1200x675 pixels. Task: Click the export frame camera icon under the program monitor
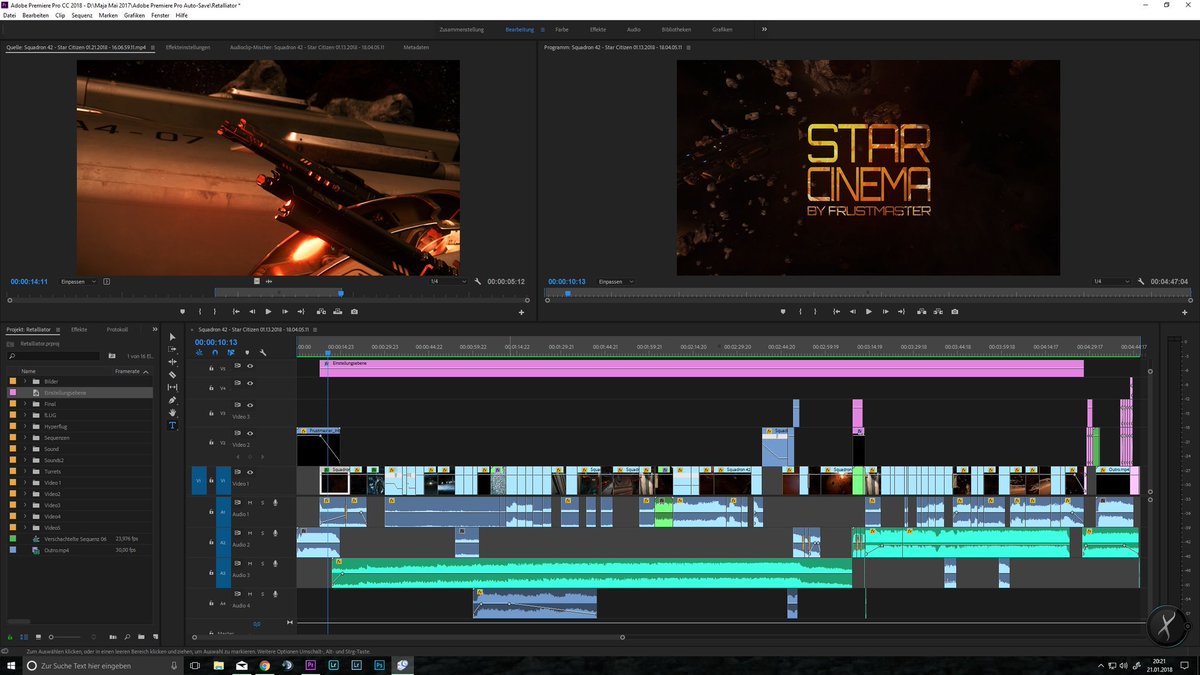[955, 311]
